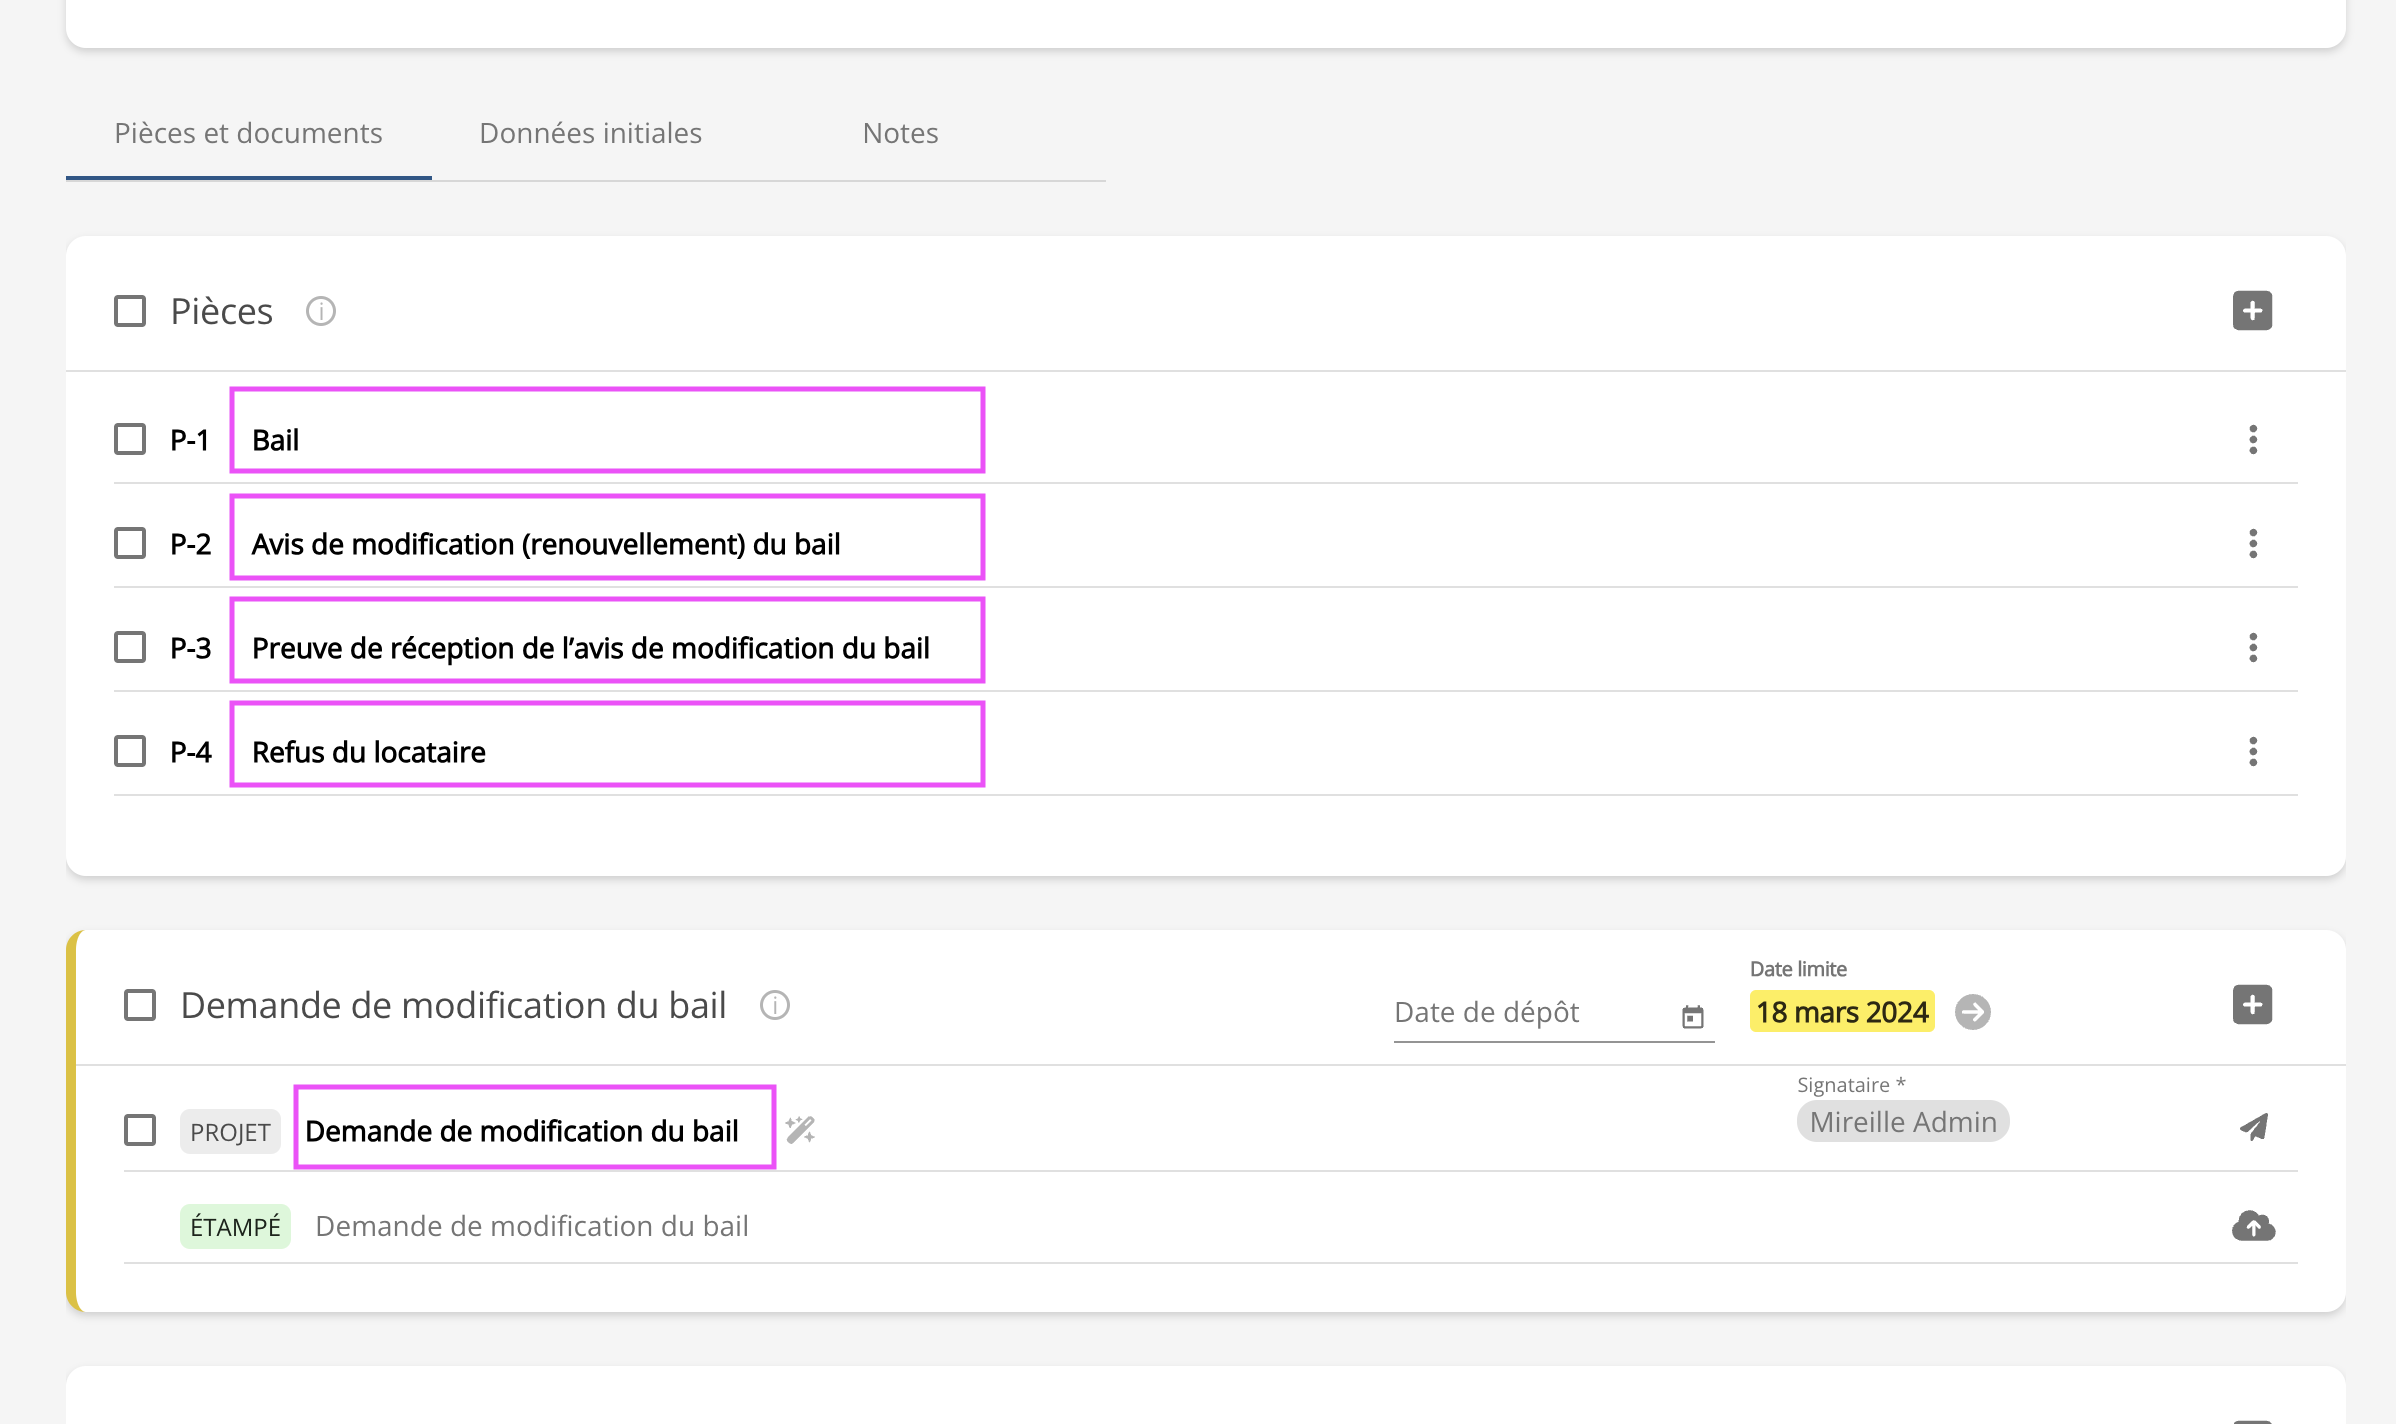Click the arrow icon next to 18 mars 2024
The height and width of the screenshot is (1424, 2396).
(1972, 1012)
